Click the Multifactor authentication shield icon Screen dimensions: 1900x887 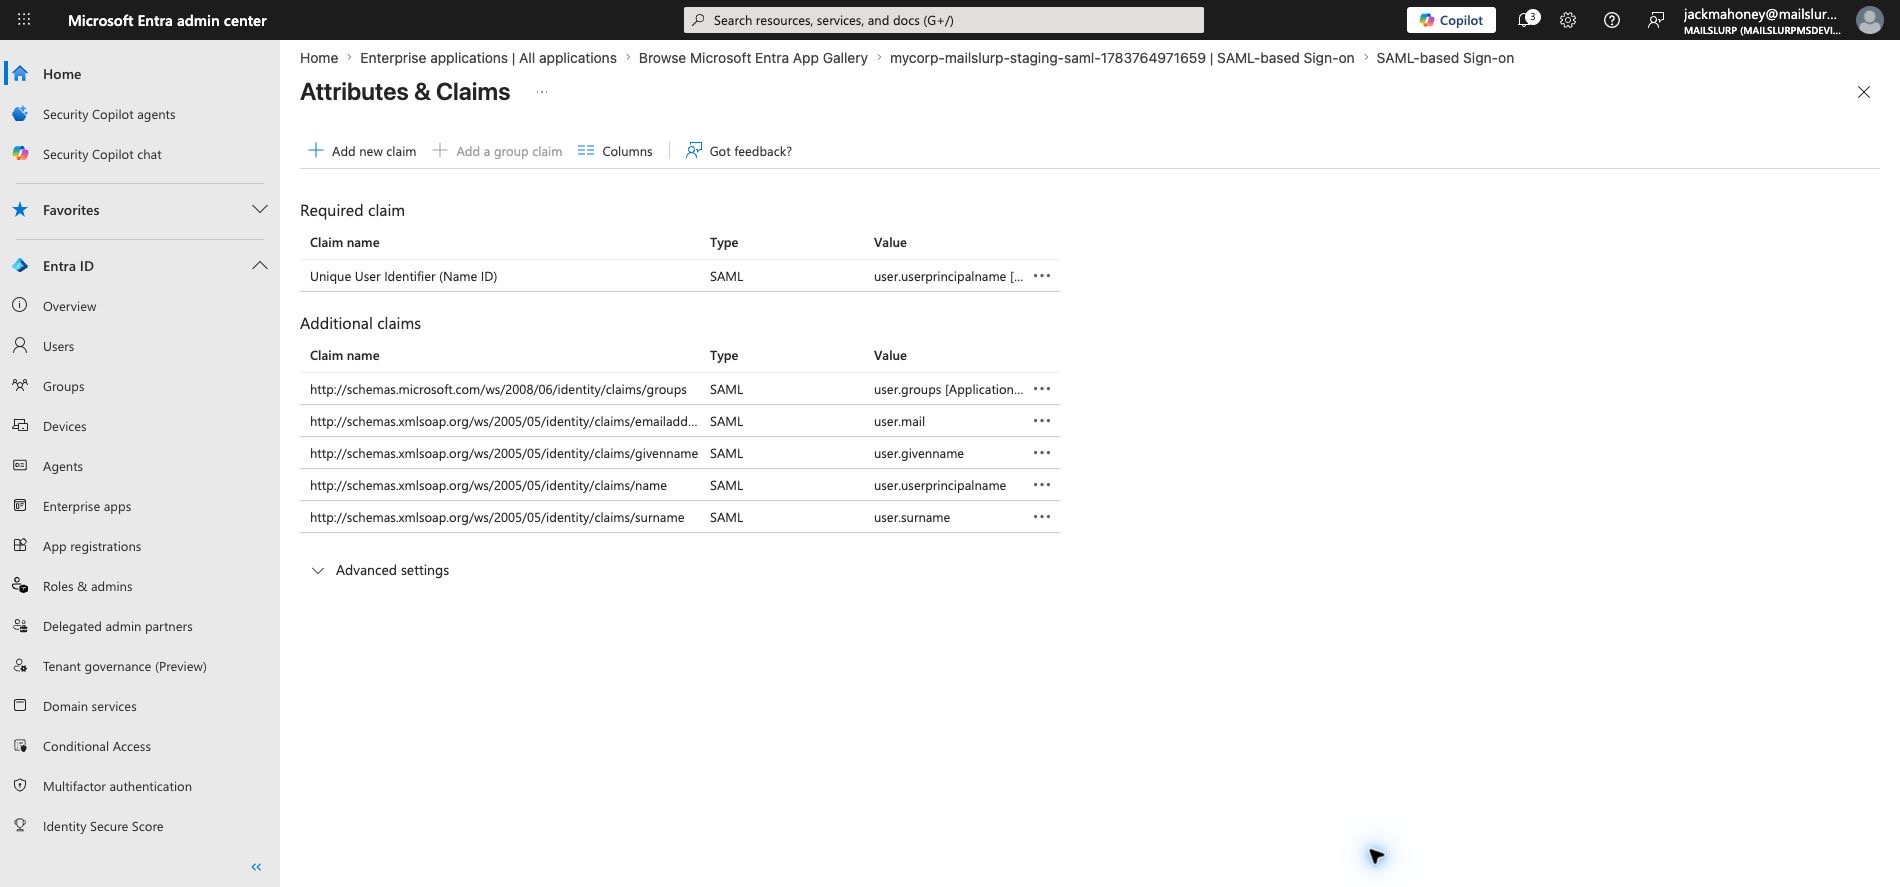tap(20, 786)
